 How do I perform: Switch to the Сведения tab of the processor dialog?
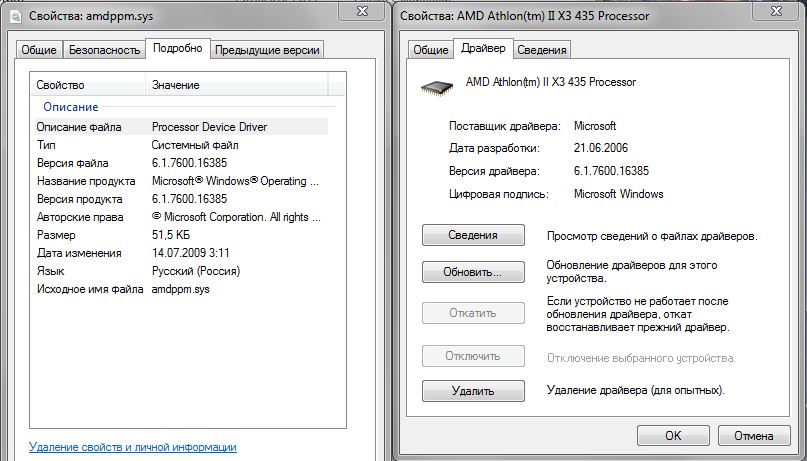click(542, 50)
